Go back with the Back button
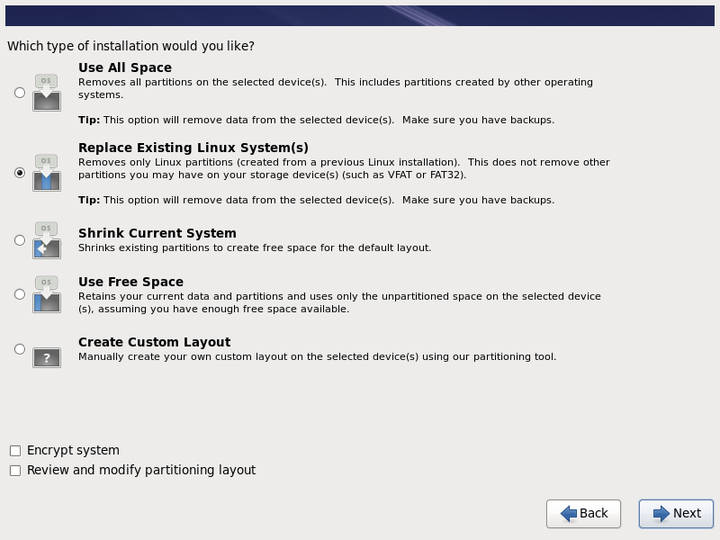The height and width of the screenshot is (540, 720). (x=583, y=514)
